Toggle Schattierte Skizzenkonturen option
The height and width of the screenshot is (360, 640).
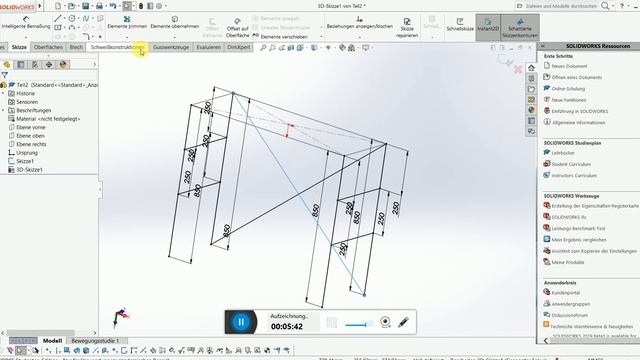point(520,27)
